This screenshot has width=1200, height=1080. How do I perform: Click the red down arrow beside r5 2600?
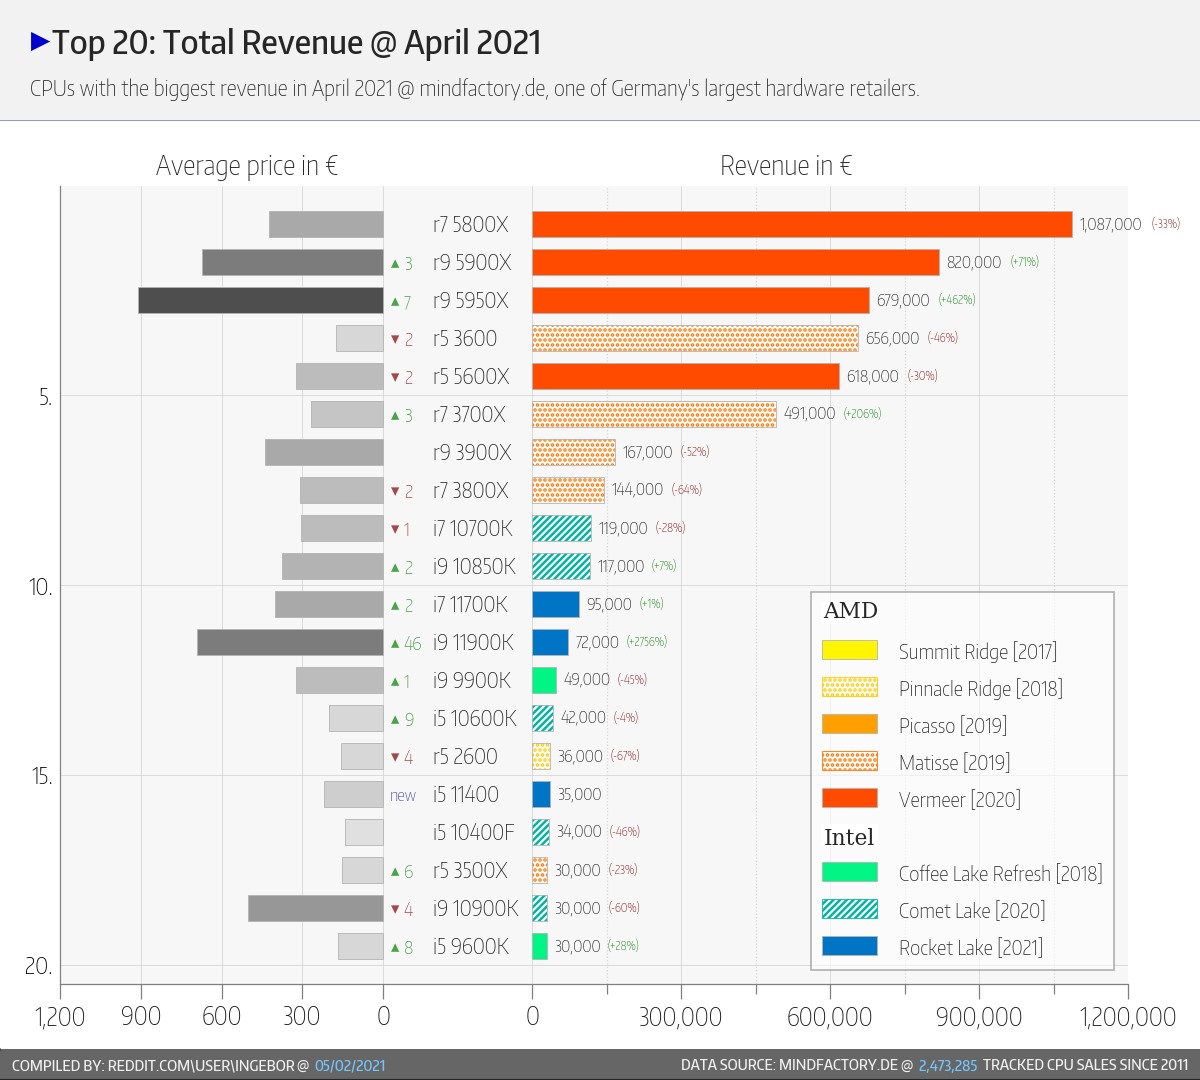tap(395, 758)
